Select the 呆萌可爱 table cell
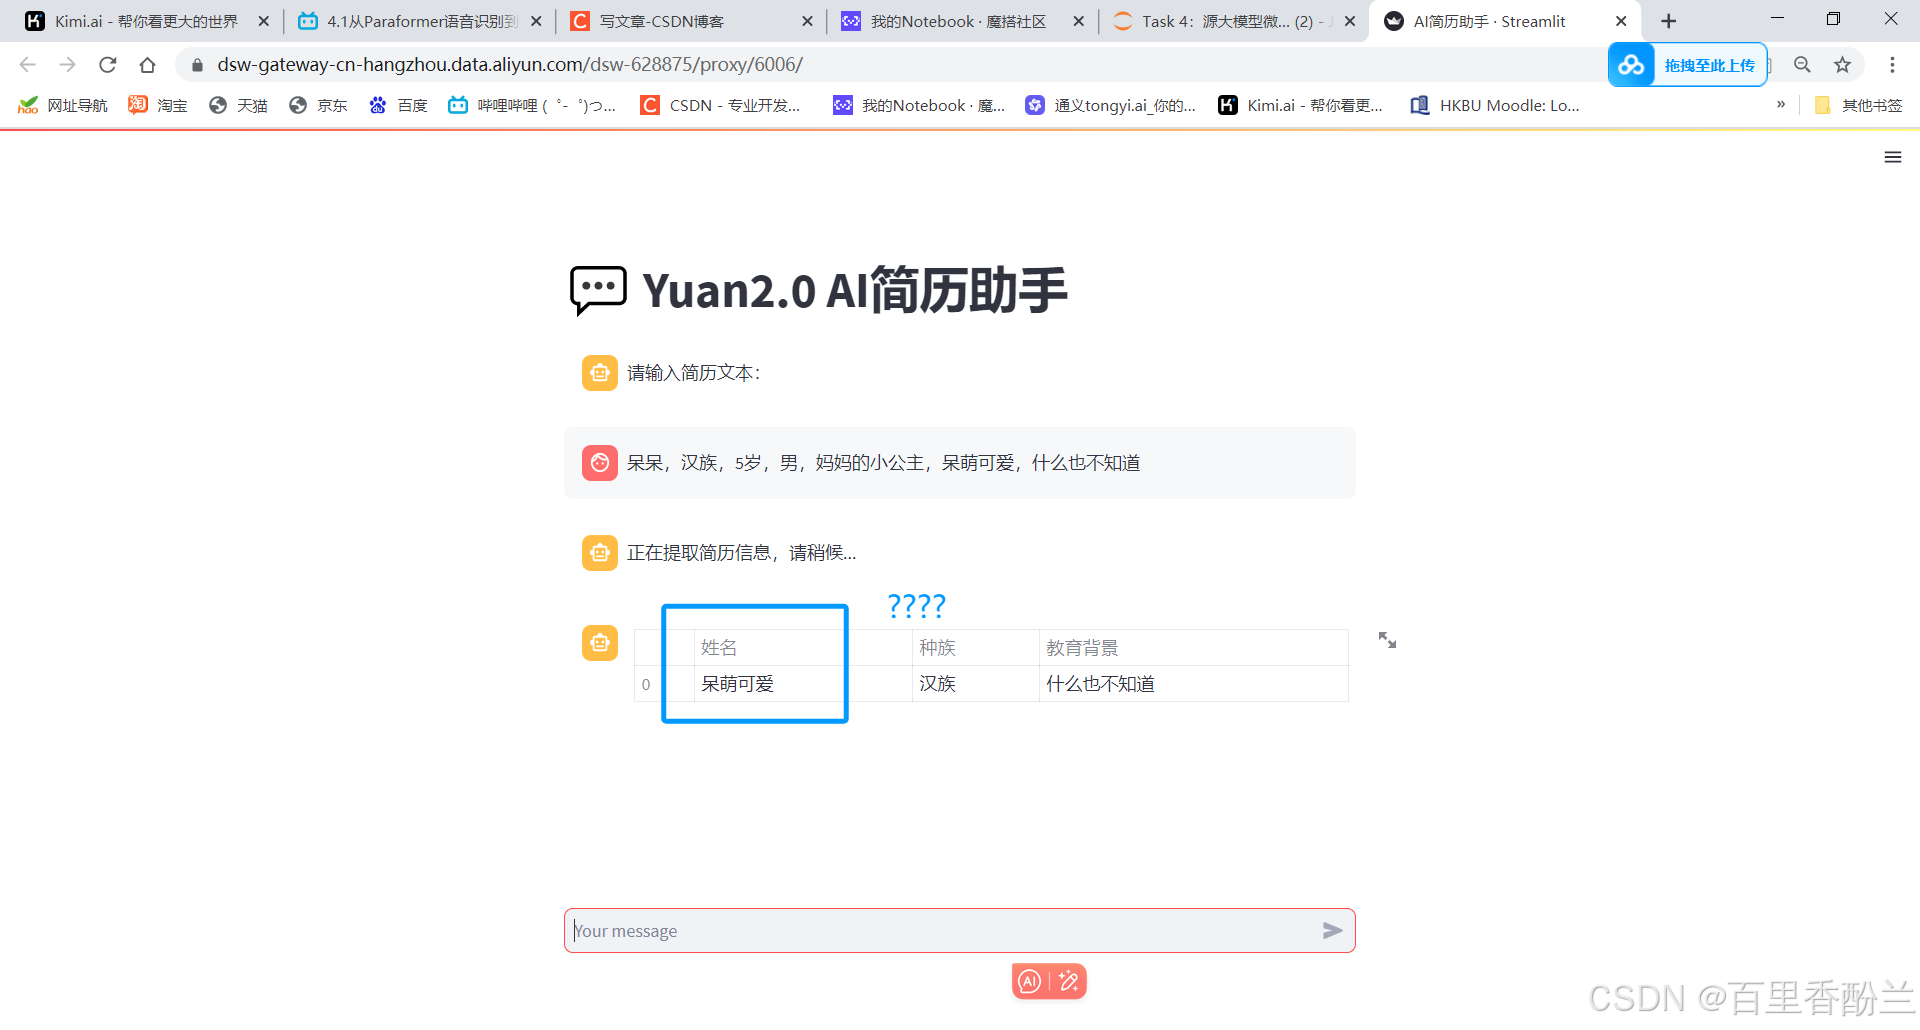Screen dimensions: 1920x1030 pos(803,684)
